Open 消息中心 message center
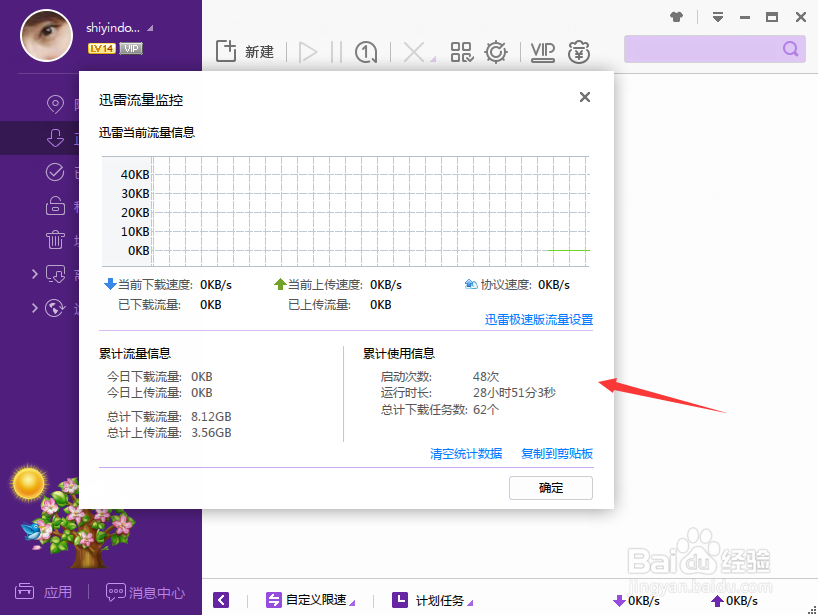Screen dimensions: 818x615 pyautogui.click(x=145, y=593)
